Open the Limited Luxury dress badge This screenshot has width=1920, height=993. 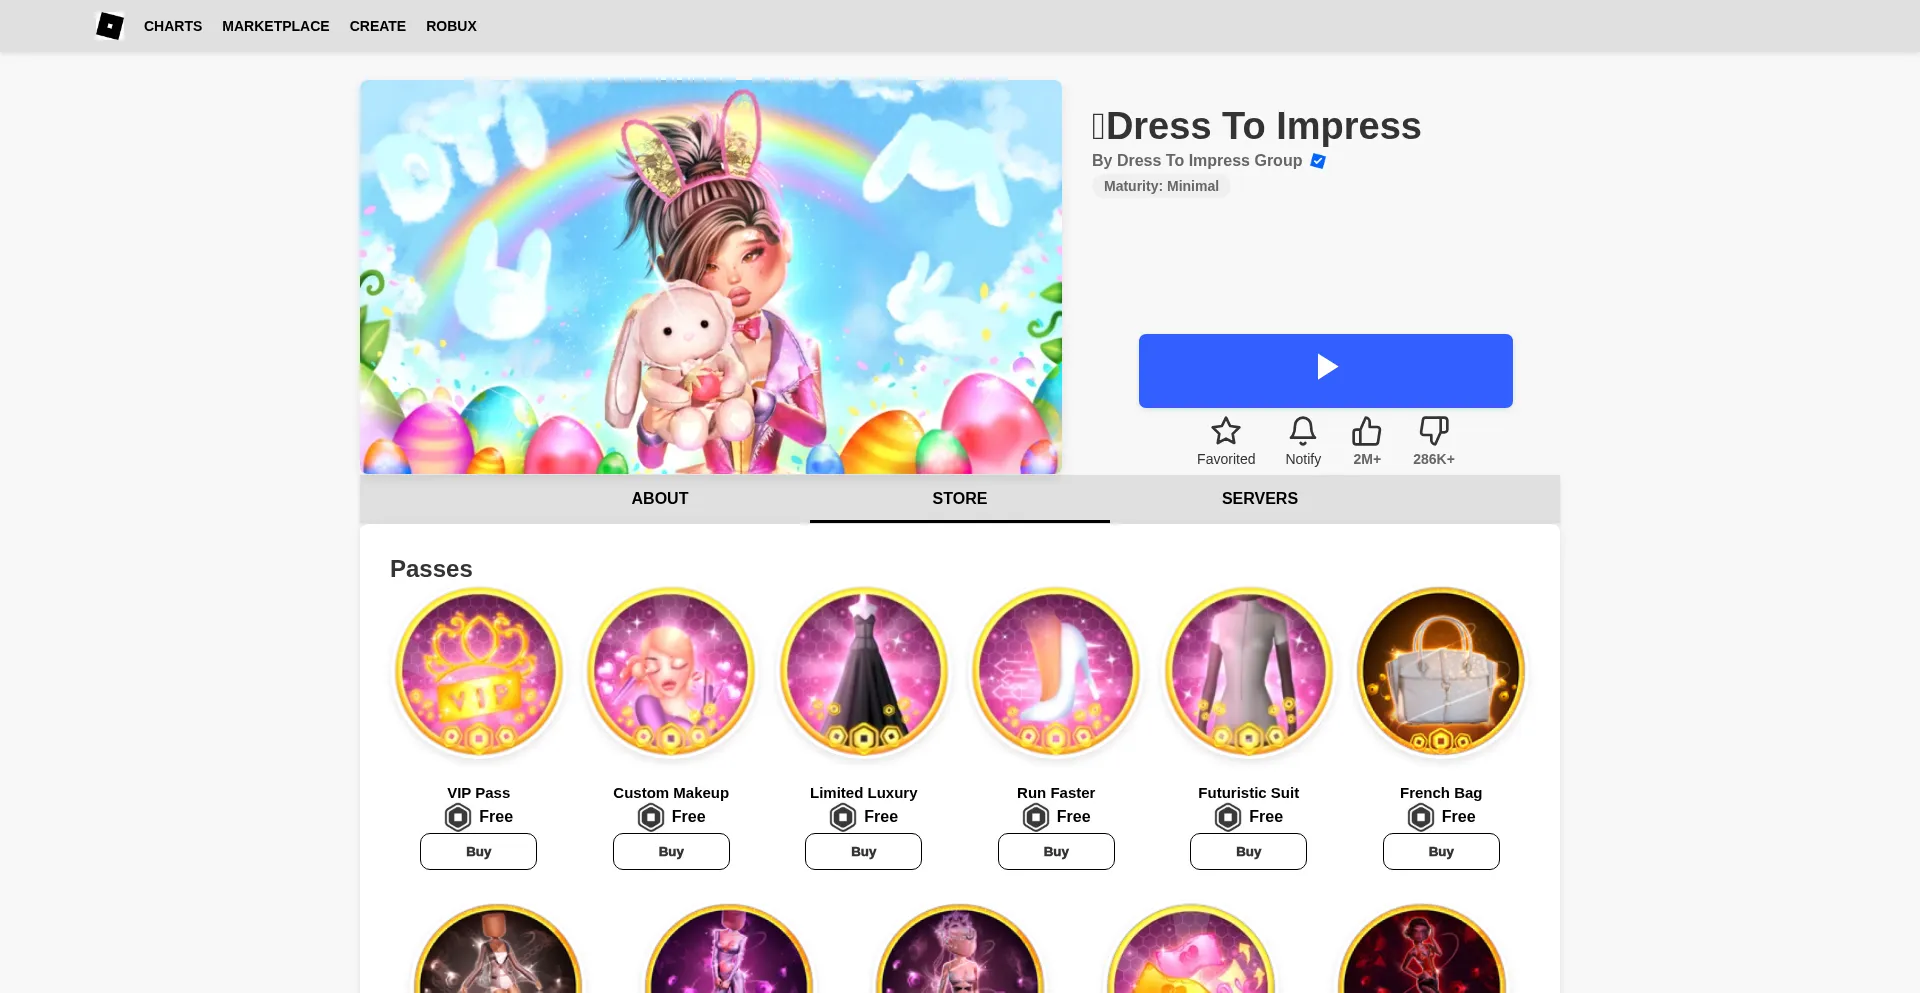click(x=864, y=671)
